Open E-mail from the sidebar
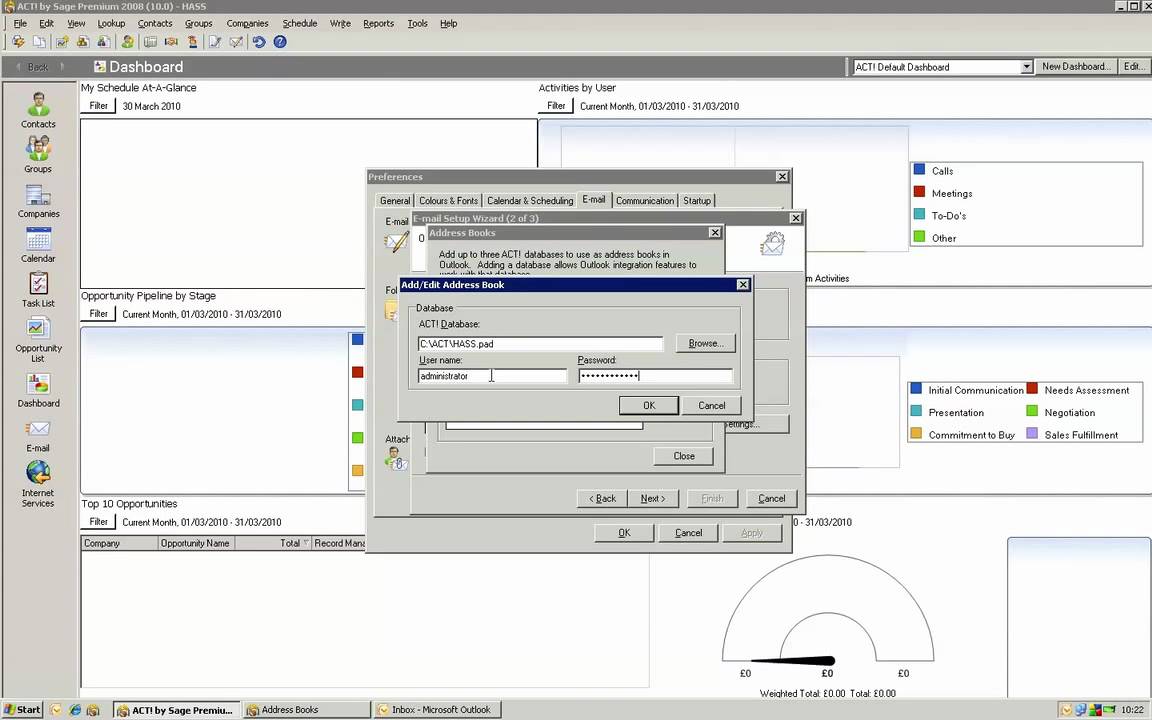 [x=38, y=435]
